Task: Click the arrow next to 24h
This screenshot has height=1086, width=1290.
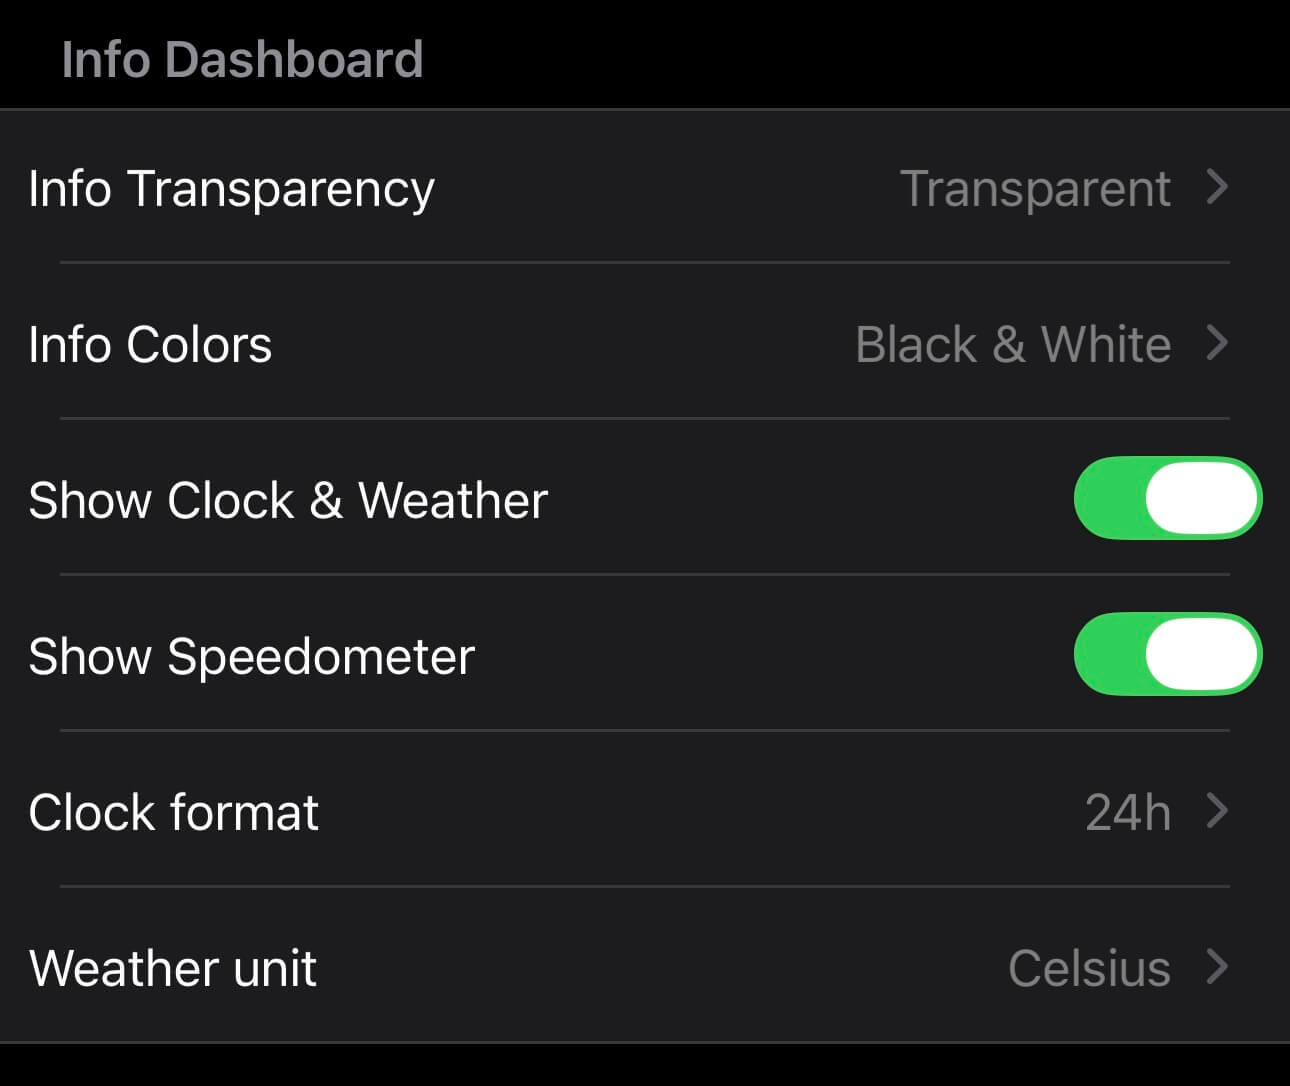Action: pyautogui.click(x=1216, y=811)
